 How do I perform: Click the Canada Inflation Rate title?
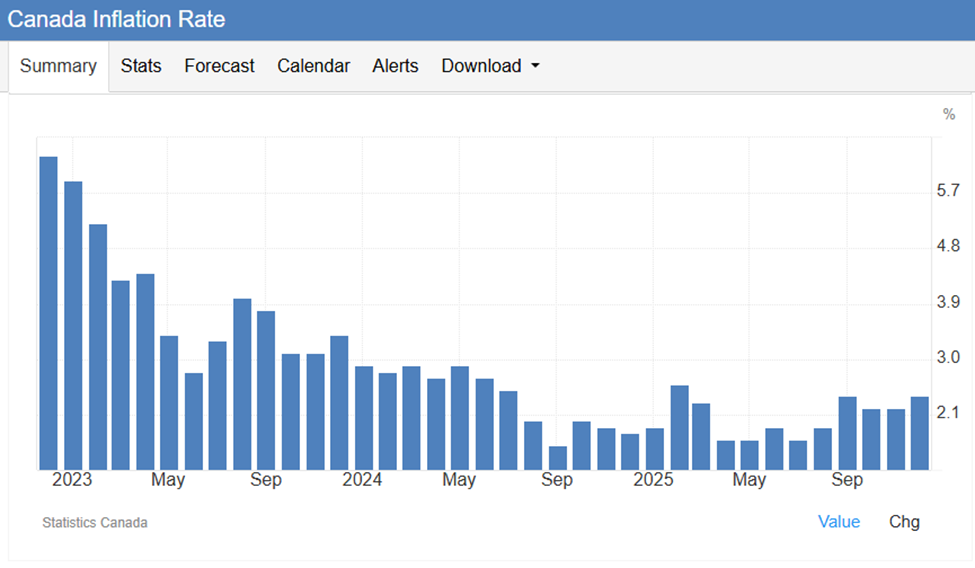coord(117,19)
